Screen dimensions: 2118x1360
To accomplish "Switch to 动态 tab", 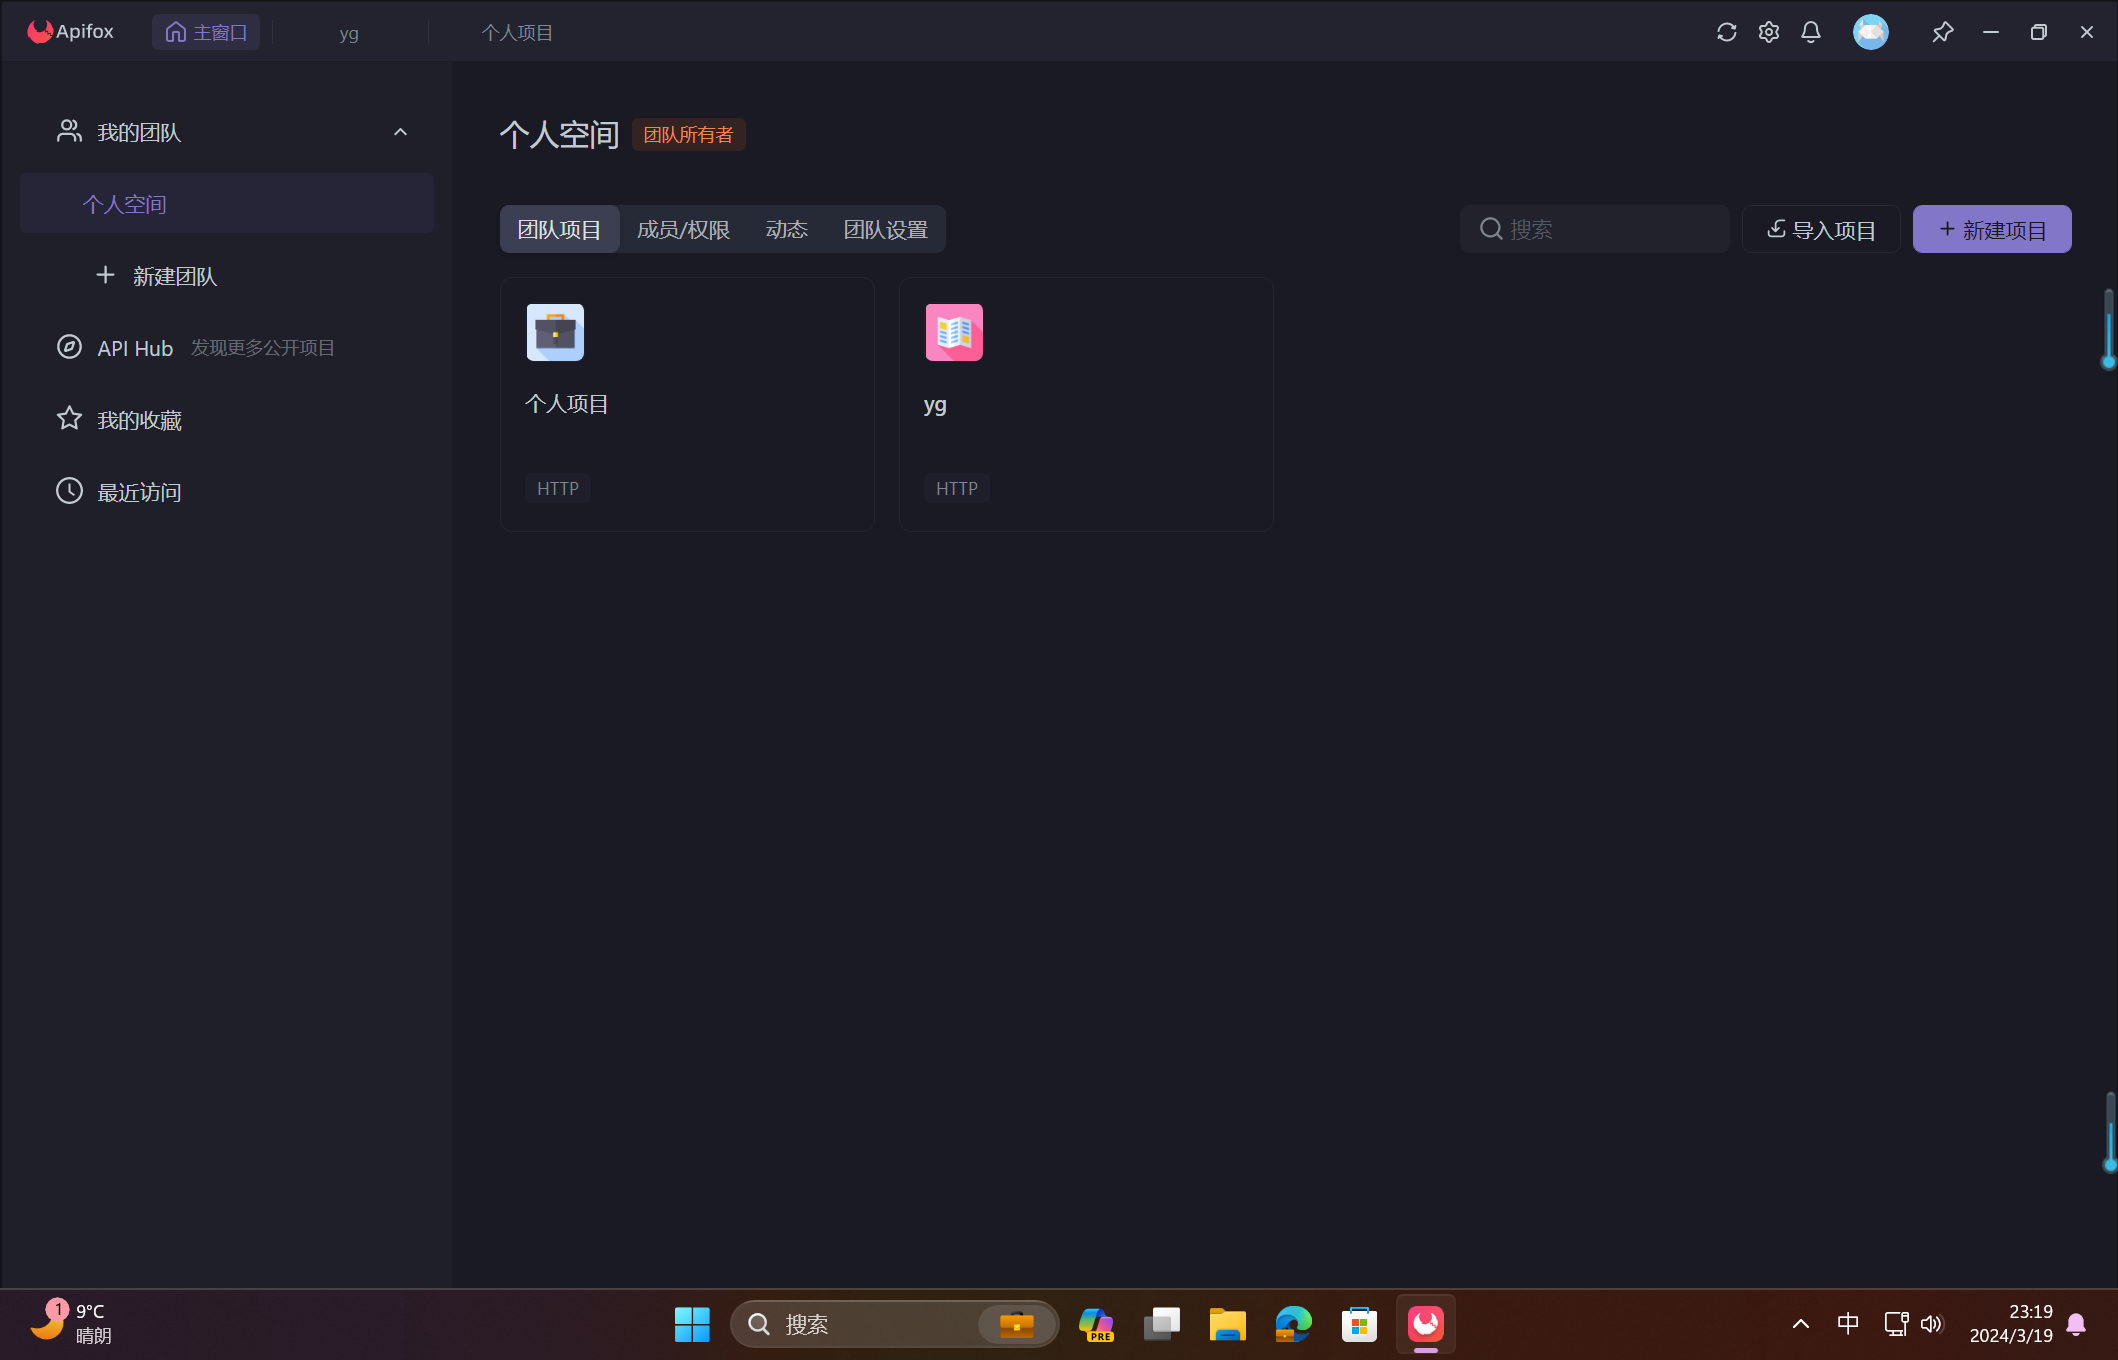I will (786, 229).
